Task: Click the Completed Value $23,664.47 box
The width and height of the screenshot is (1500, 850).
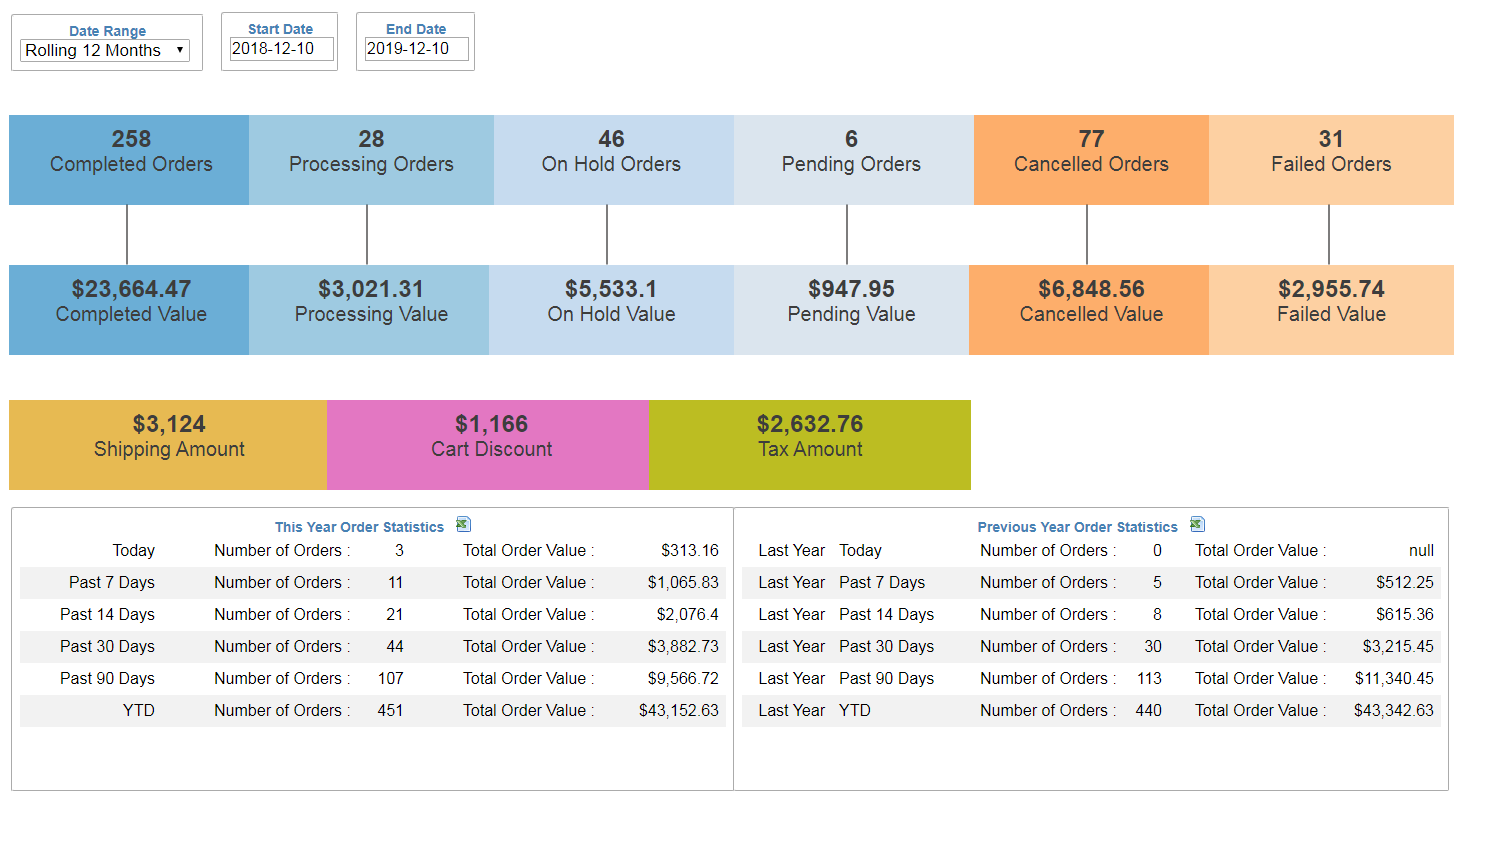Action: coord(129,310)
